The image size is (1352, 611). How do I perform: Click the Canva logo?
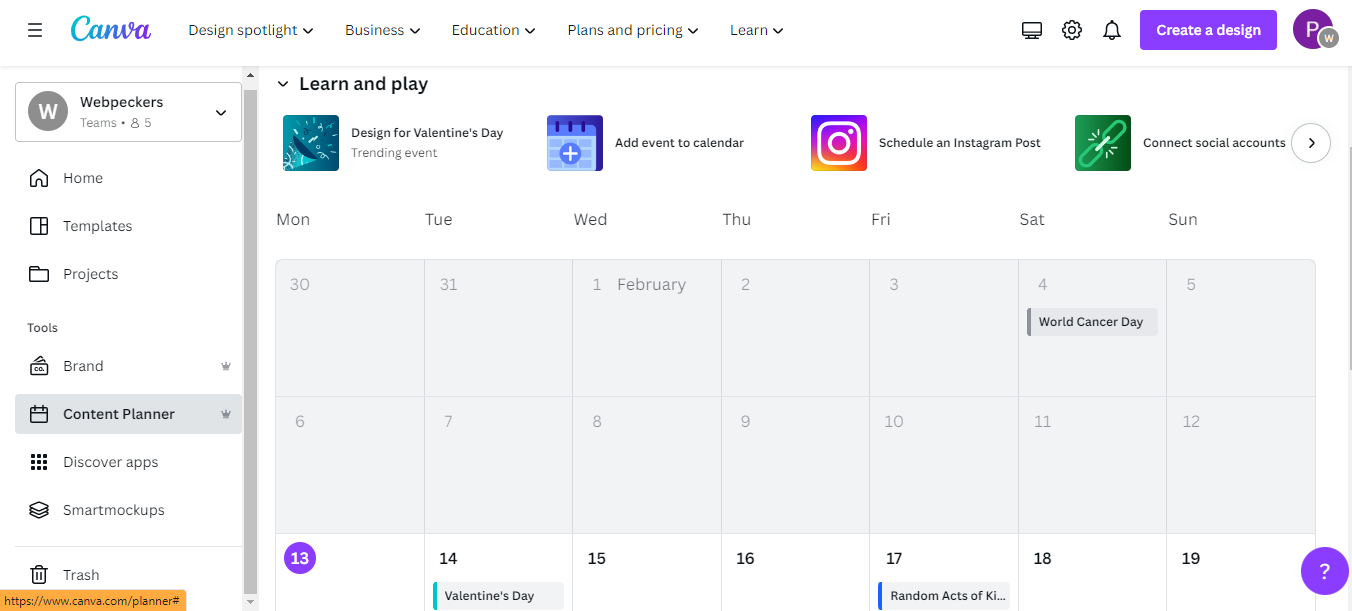pos(110,29)
